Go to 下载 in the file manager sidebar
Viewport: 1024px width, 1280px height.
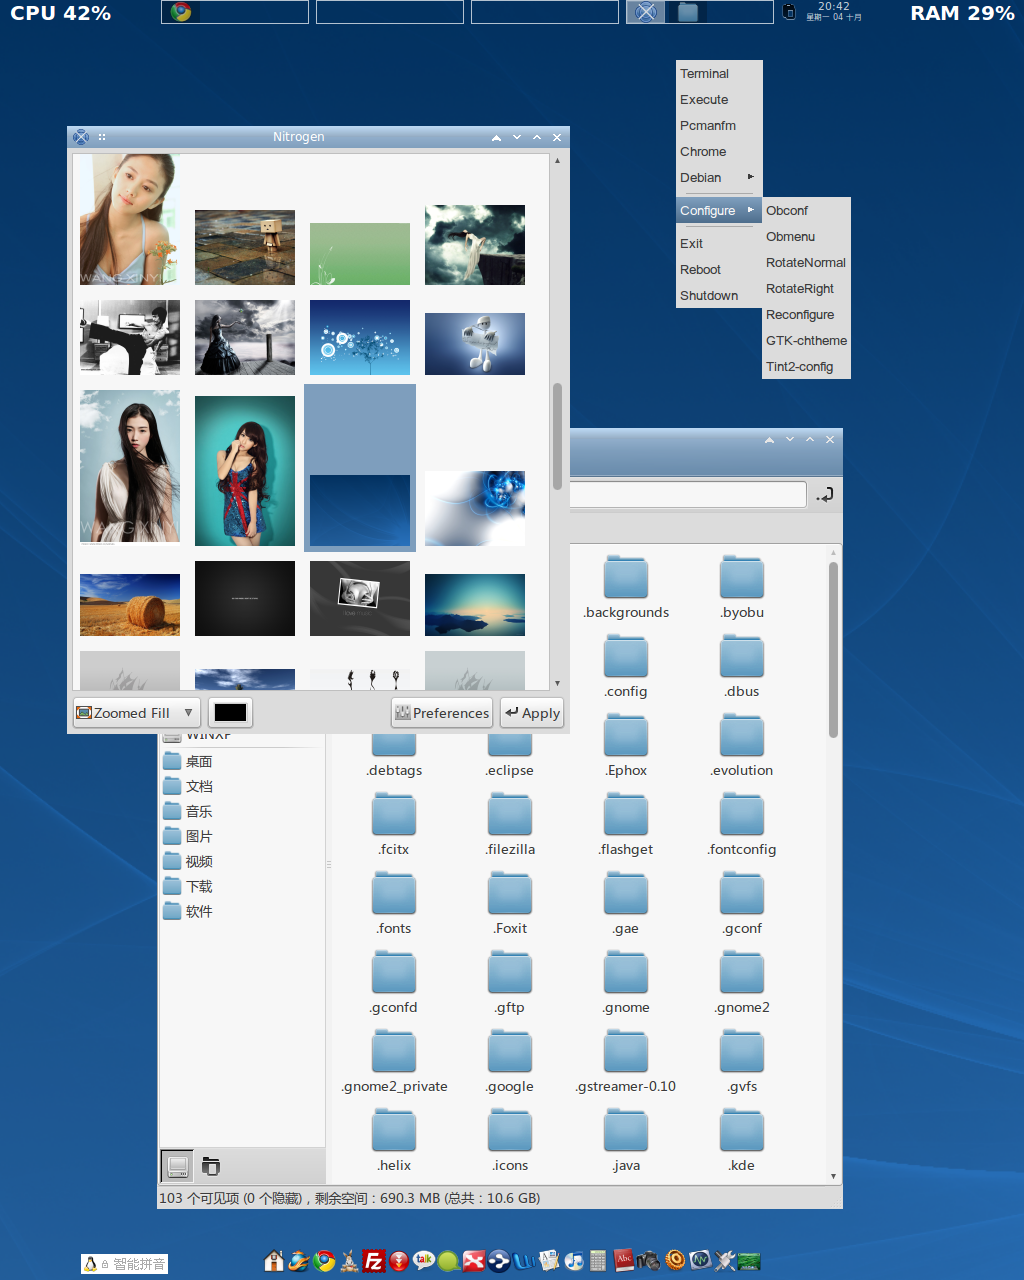pyautogui.click(x=240, y=886)
